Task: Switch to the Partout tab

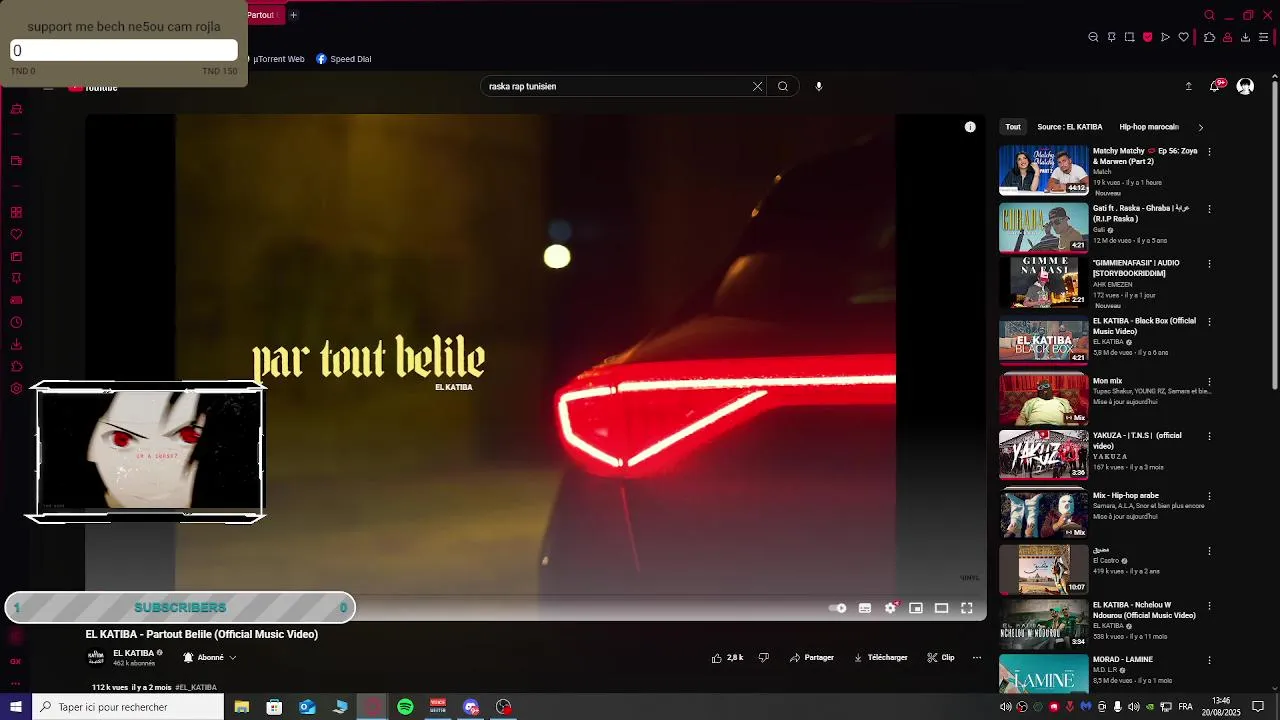Action: (x=265, y=15)
